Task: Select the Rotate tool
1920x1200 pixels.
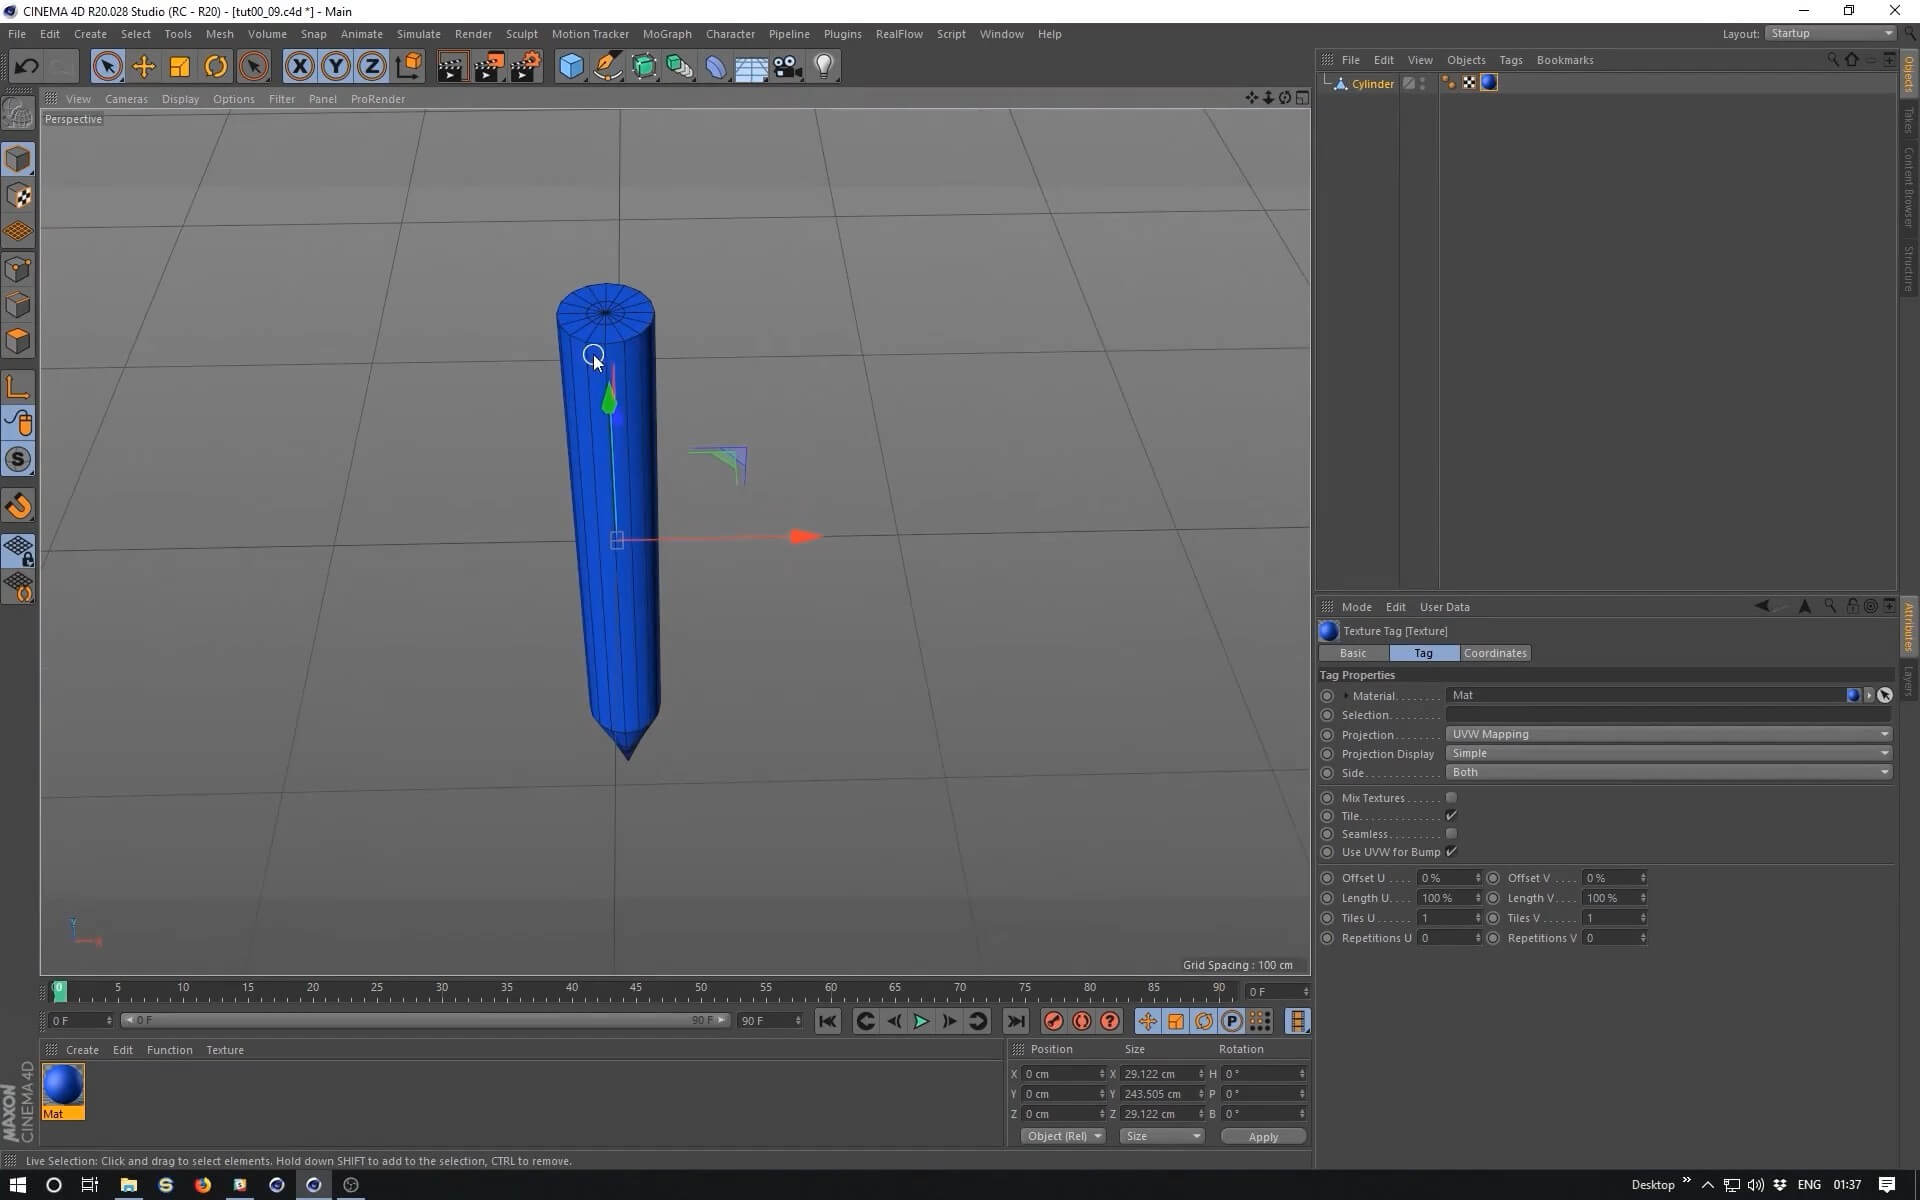Action: (216, 67)
